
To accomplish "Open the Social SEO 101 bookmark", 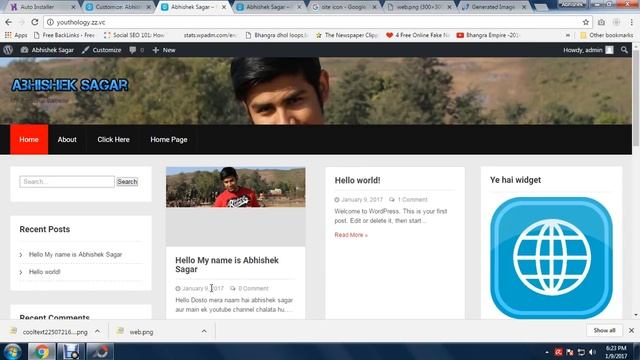I will [134, 35].
